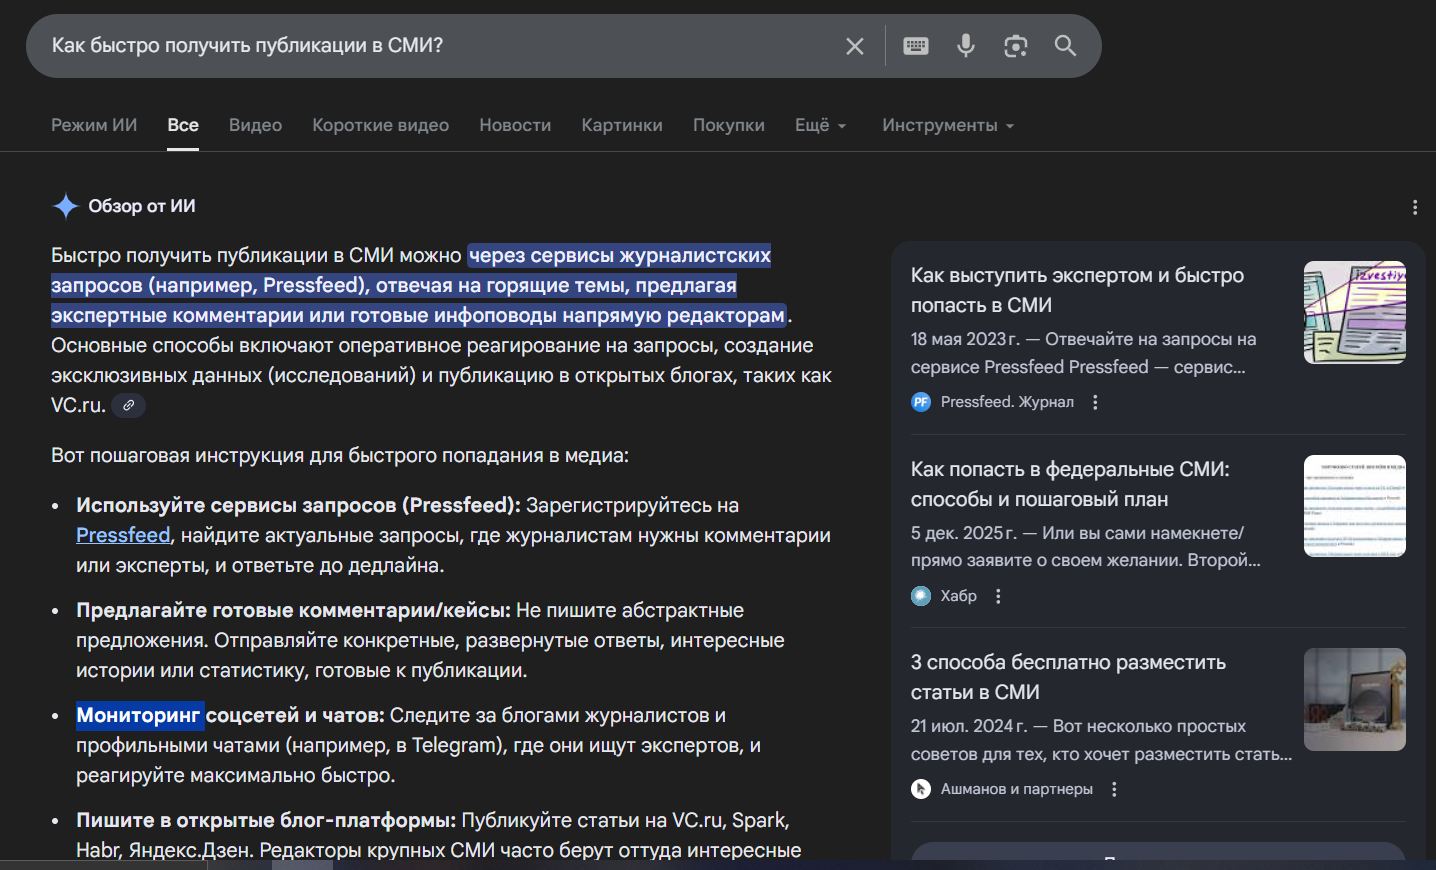Open the on-screen keyboard input tool
Screen dimensions: 1436x870
click(915, 46)
